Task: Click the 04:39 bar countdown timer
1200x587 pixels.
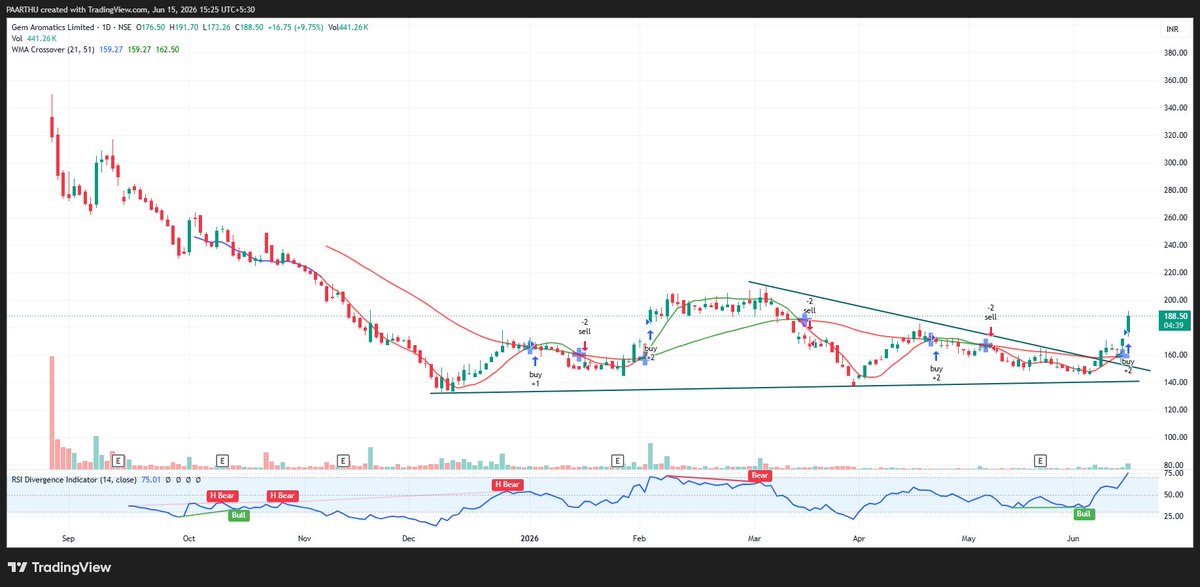Action: 1172,326
